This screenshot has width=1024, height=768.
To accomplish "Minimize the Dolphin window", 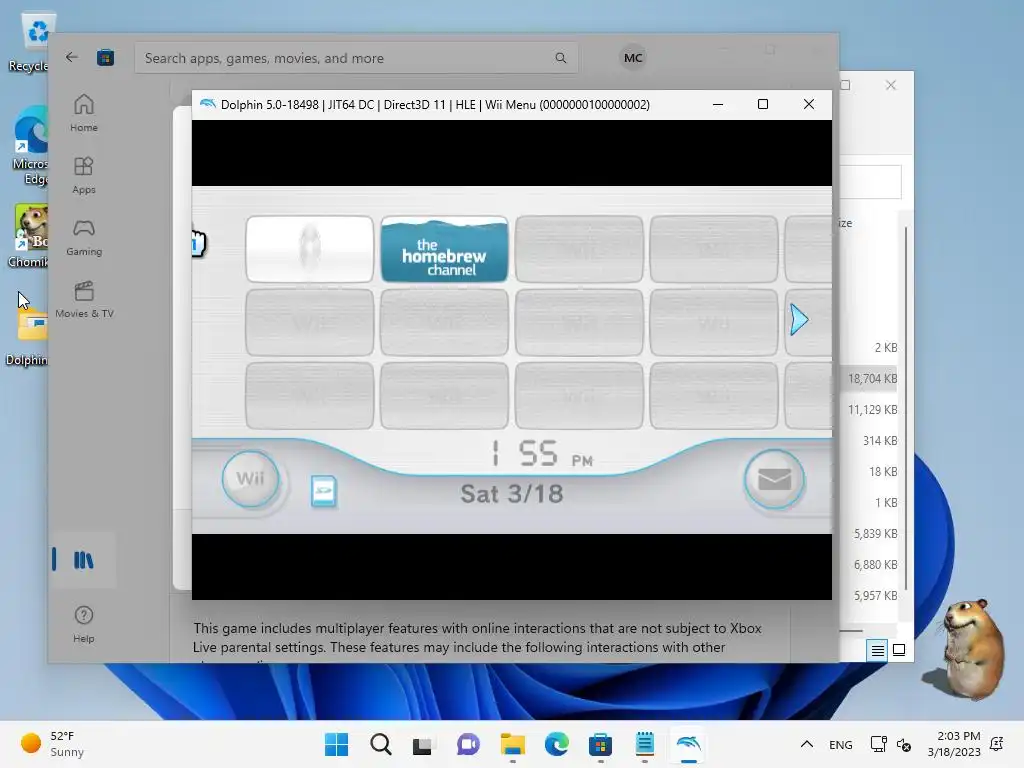I will 718,104.
